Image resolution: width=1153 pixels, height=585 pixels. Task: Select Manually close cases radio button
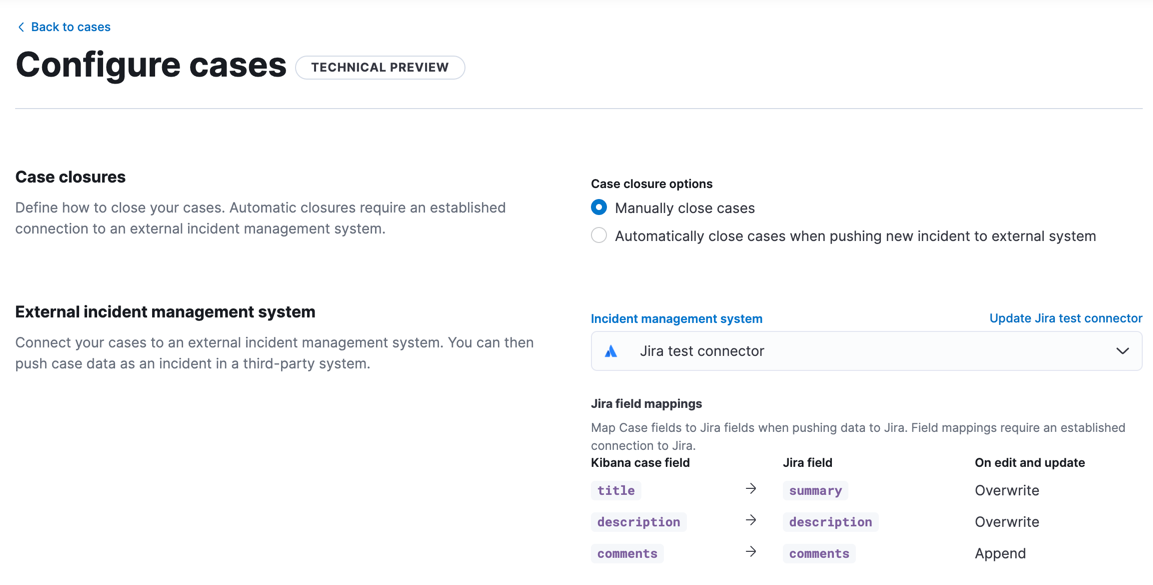[599, 208]
